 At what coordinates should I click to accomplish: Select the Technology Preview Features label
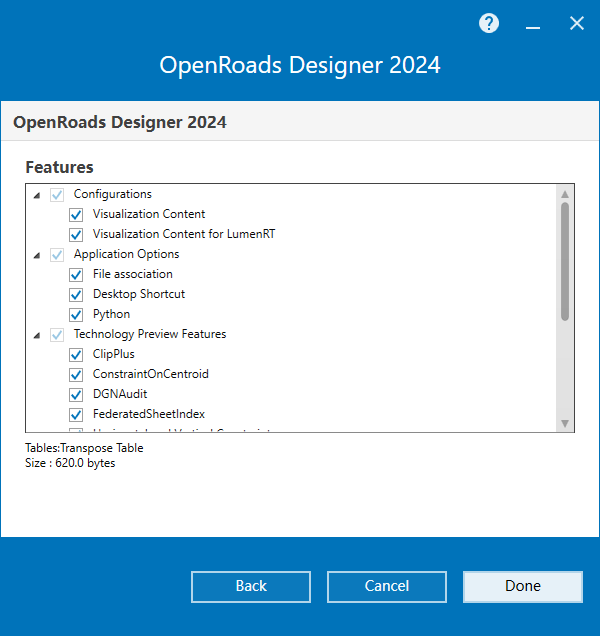click(x=150, y=334)
